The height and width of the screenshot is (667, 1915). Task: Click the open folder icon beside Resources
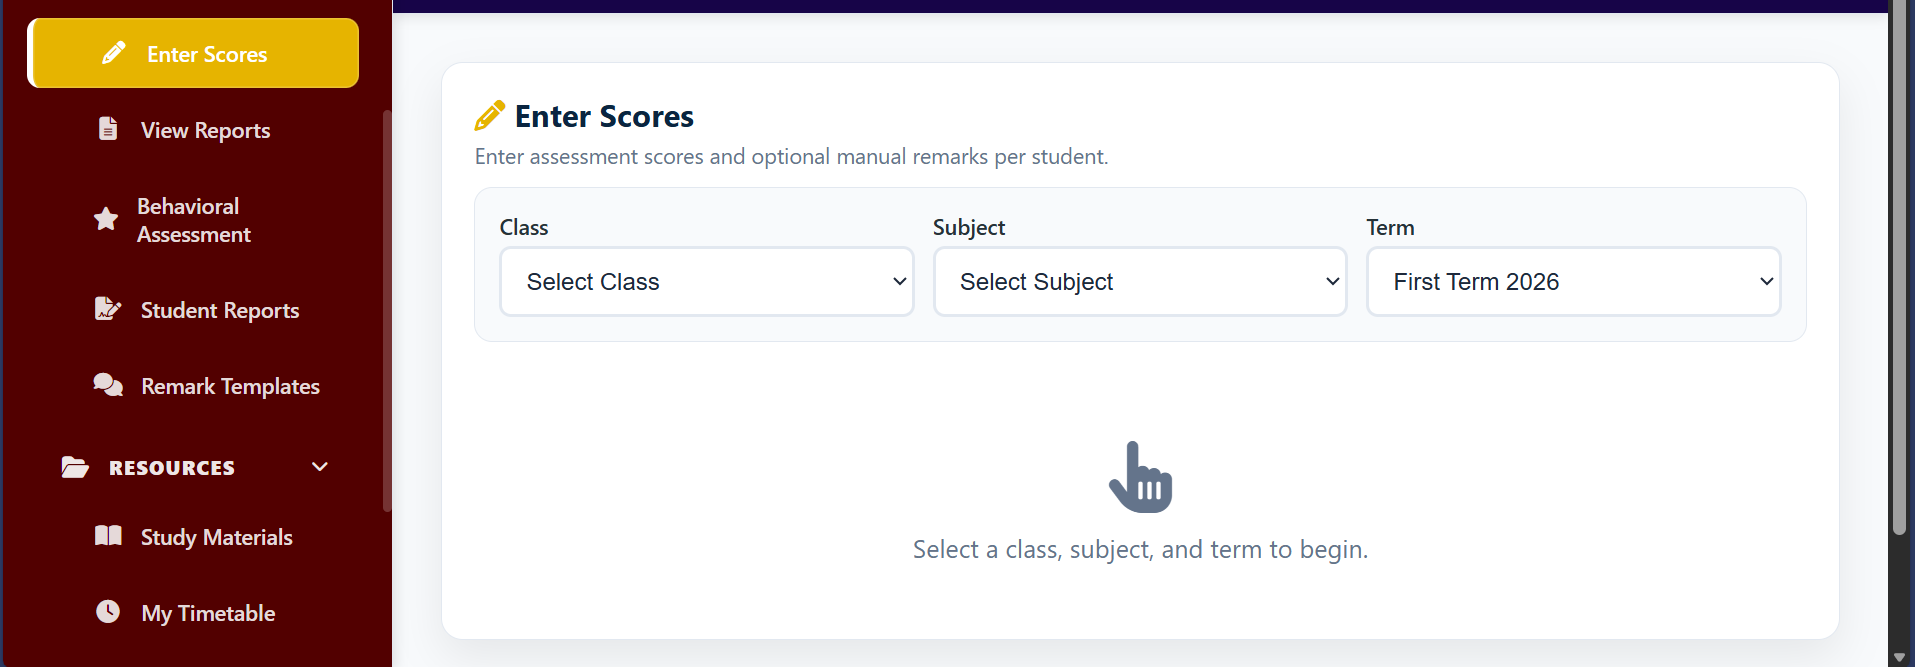pyautogui.click(x=75, y=467)
